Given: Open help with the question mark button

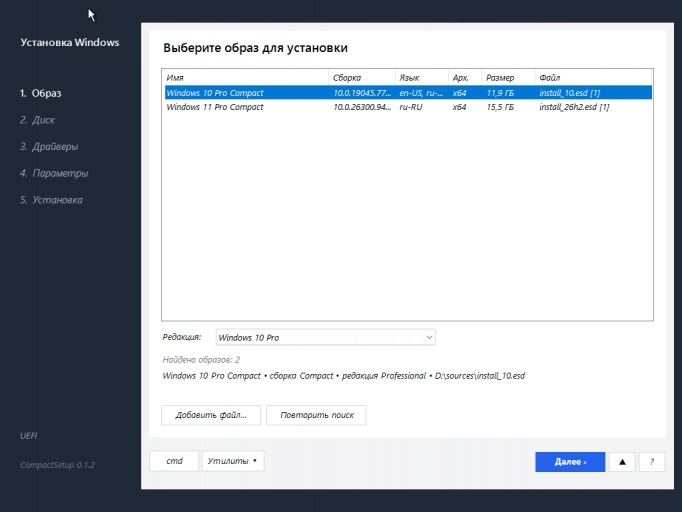Looking at the screenshot, I should coord(652,462).
